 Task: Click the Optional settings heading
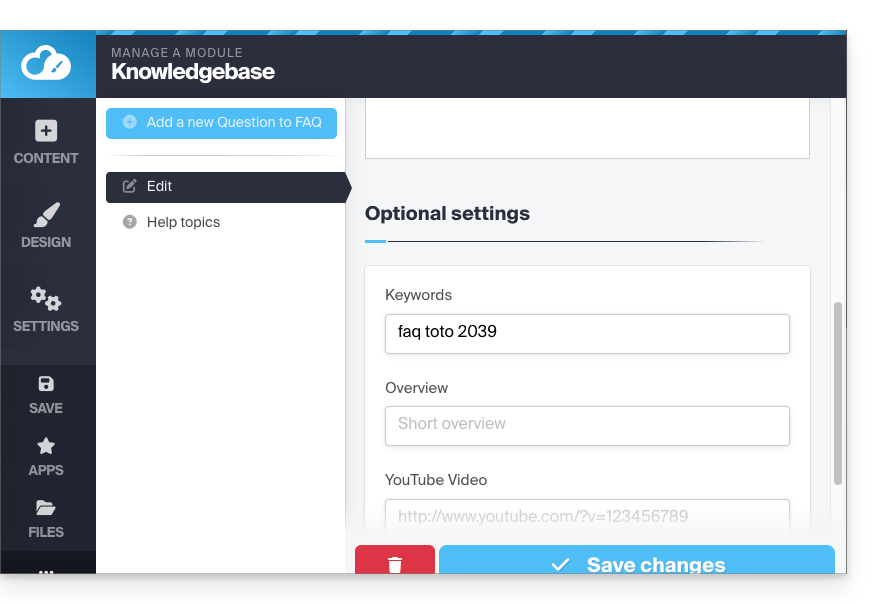tap(447, 214)
